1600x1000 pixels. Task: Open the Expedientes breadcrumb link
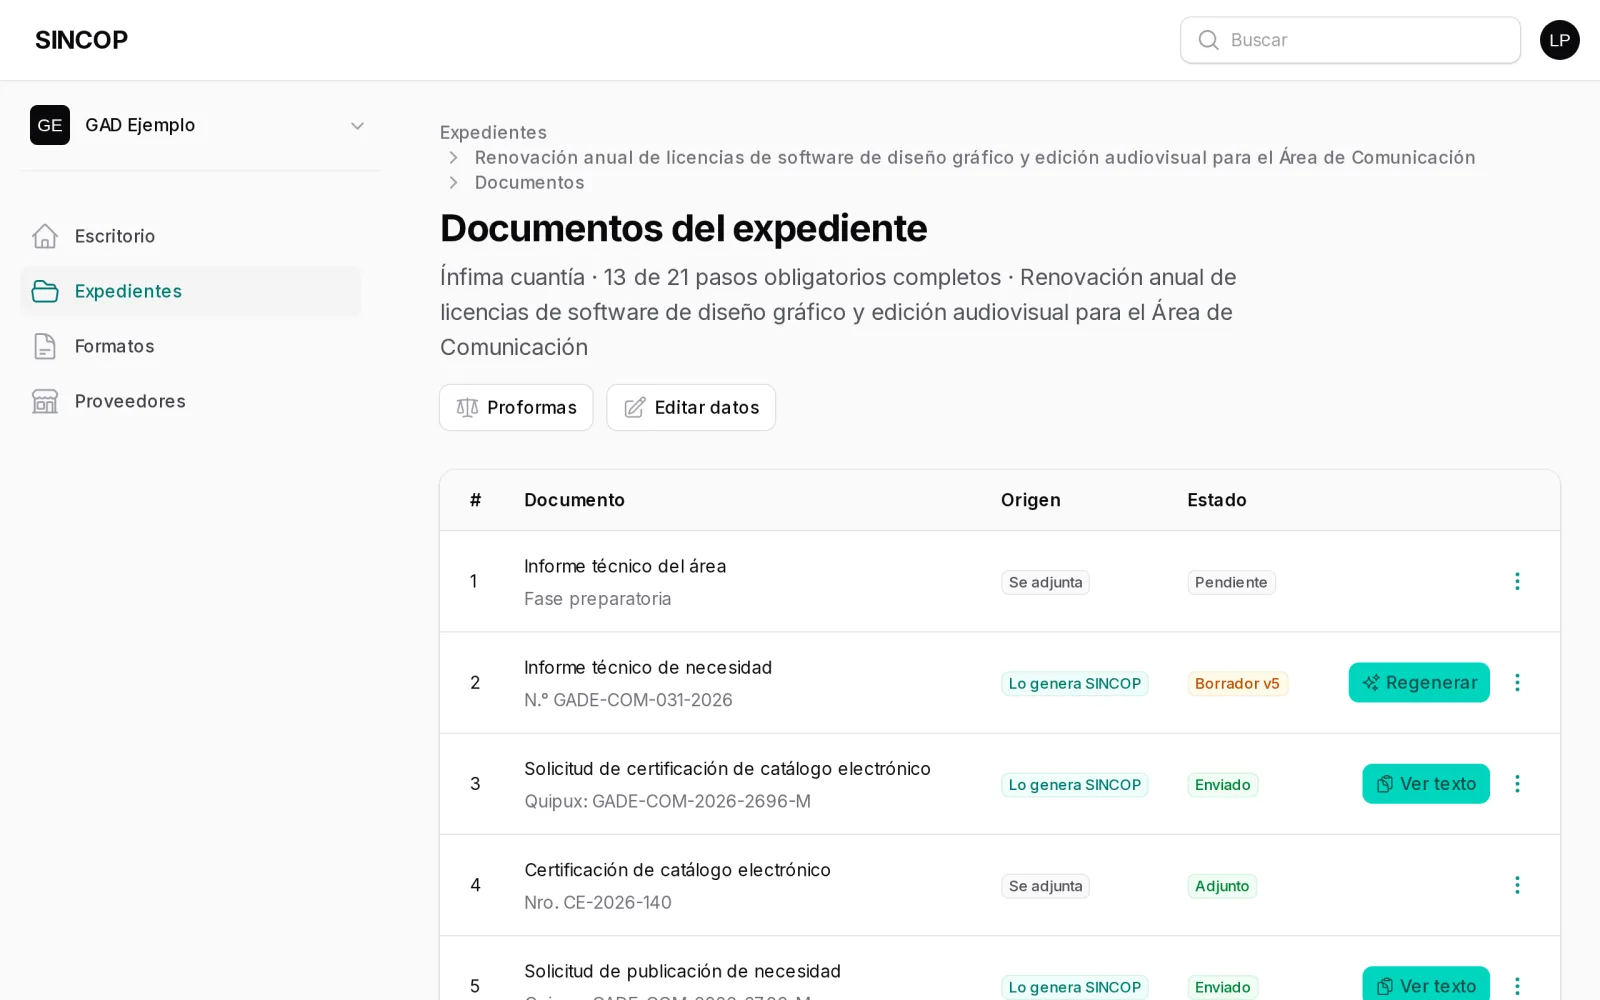coord(493,132)
